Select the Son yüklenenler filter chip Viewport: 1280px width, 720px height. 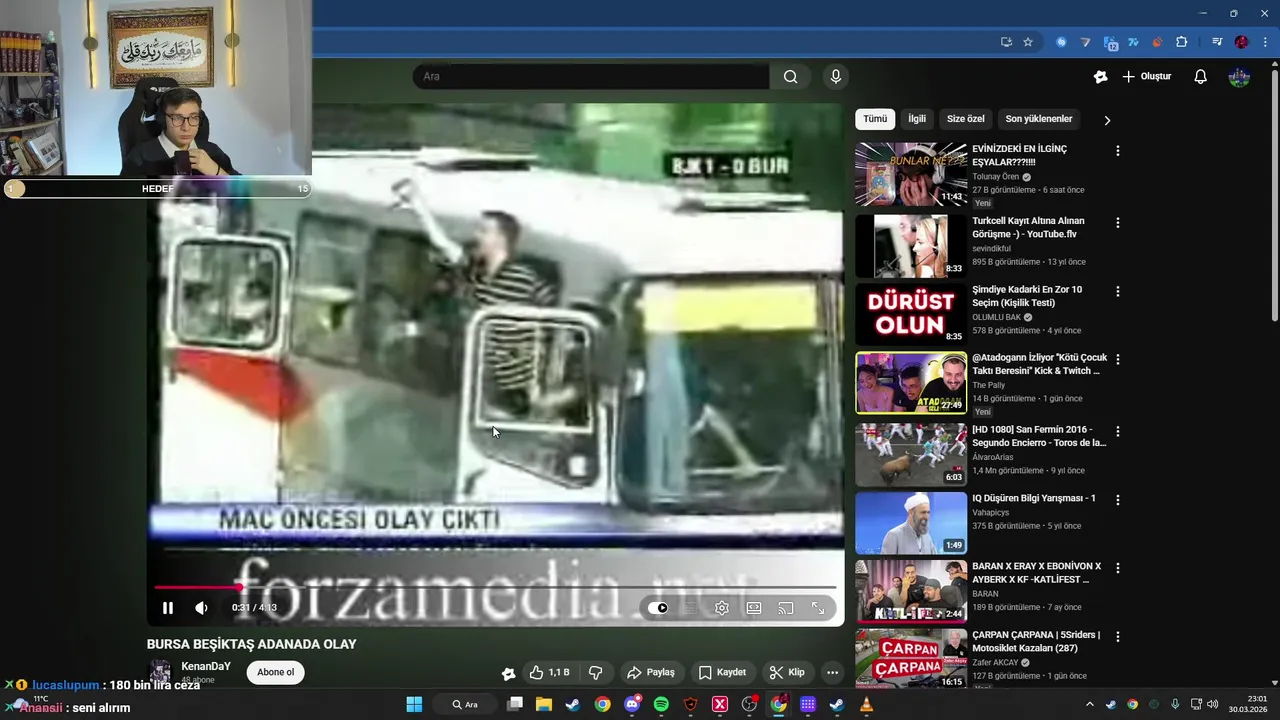1039,119
